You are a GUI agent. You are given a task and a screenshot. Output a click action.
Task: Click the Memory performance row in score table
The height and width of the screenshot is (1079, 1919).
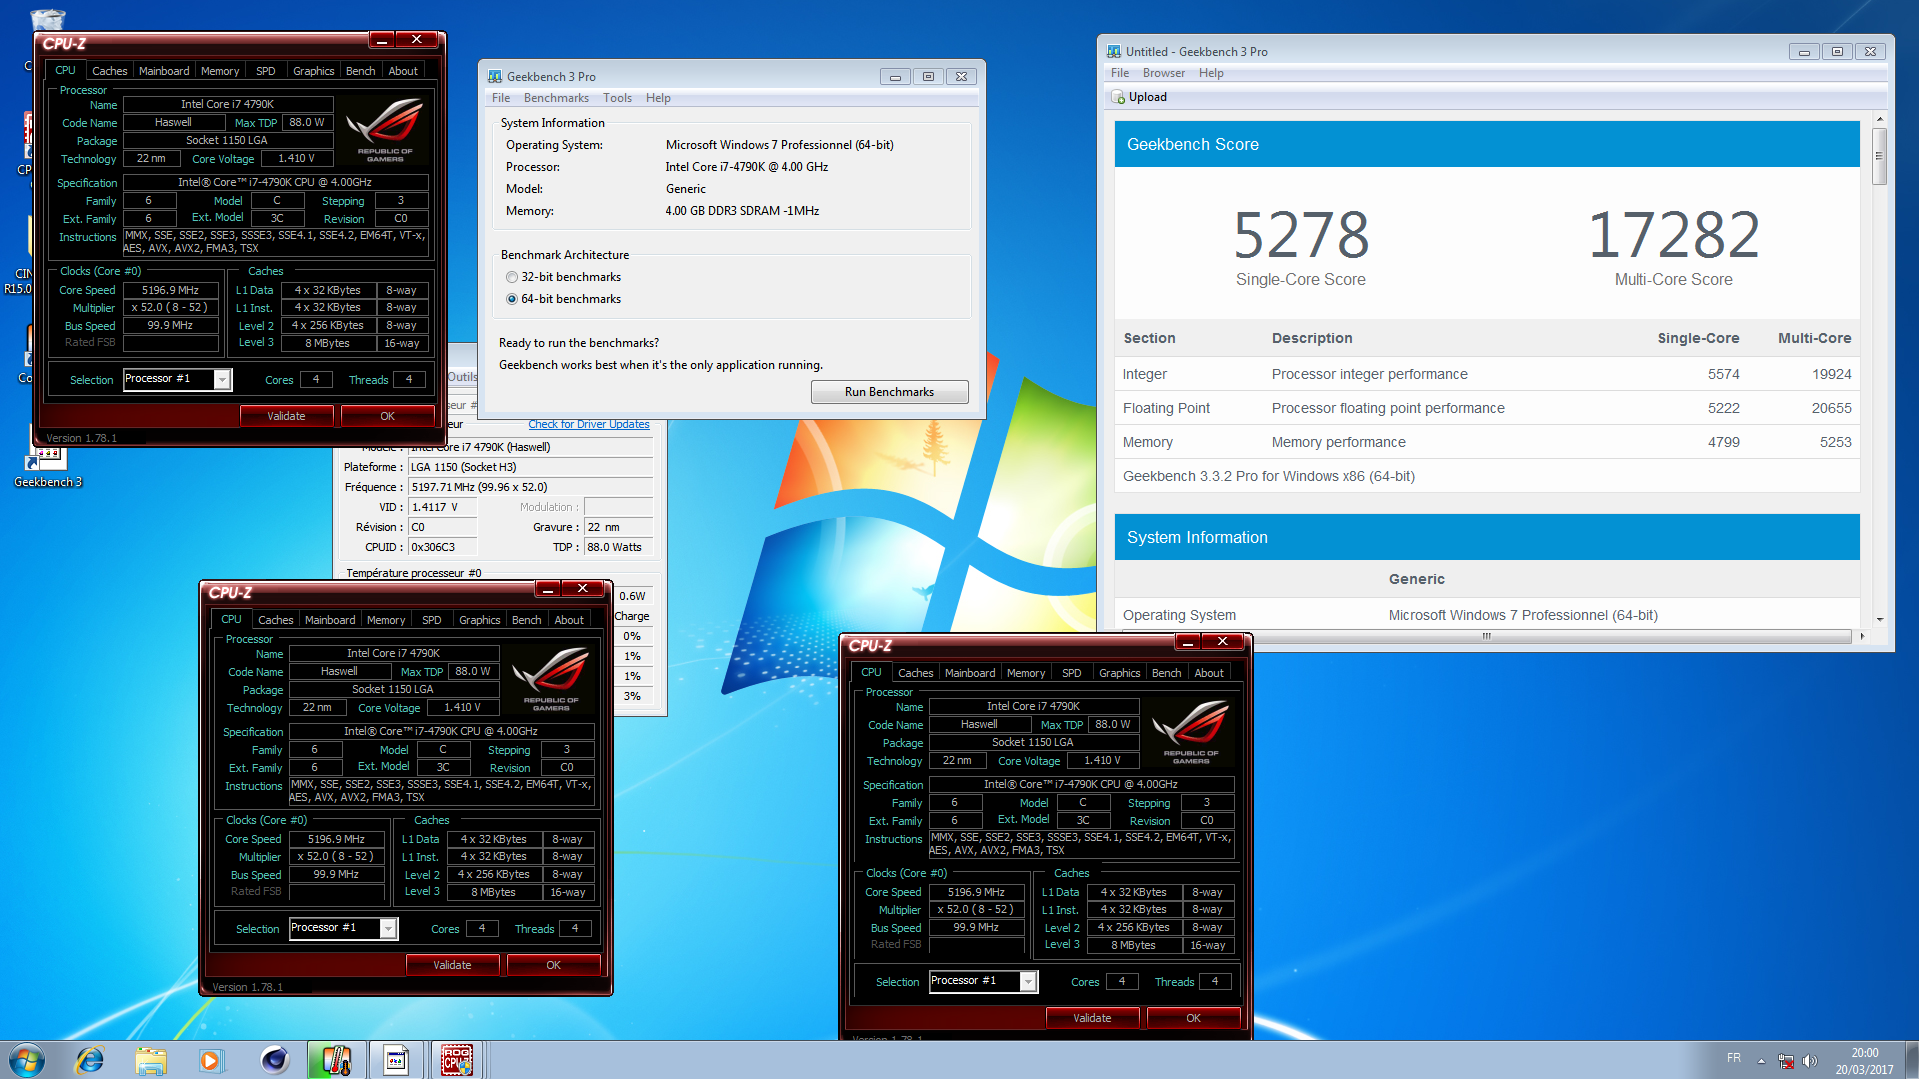pyautogui.click(x=1487, y=442)
